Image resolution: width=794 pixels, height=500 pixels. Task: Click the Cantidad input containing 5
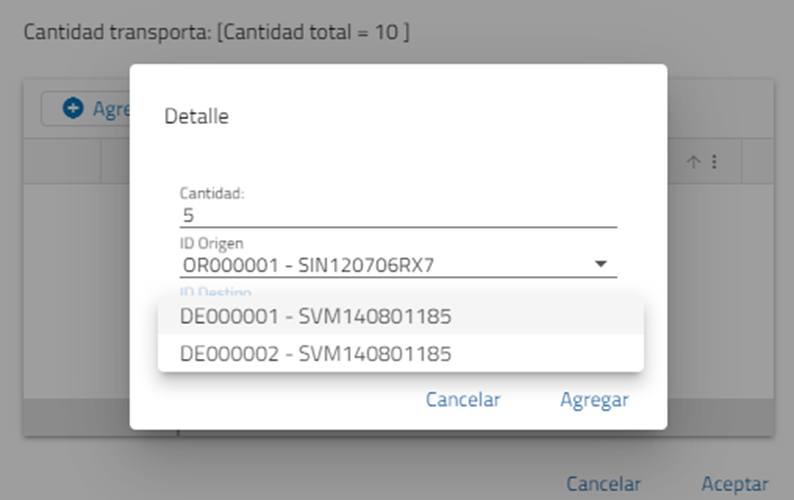click(x=397, y=215)
